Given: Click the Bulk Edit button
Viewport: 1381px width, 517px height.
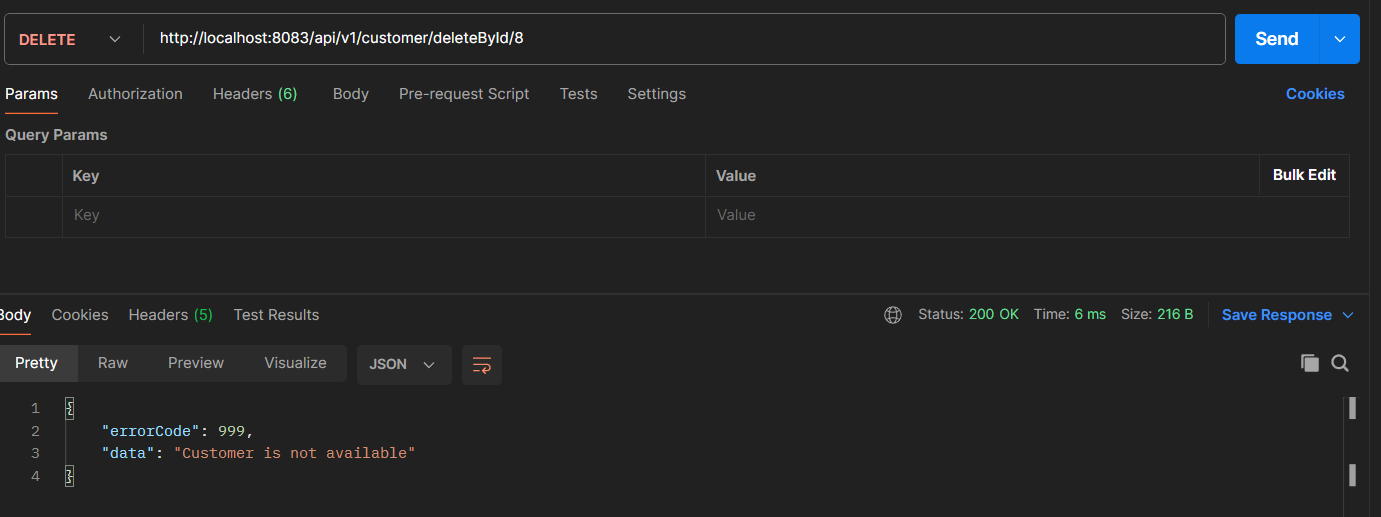Looking at the screenshot, I should [x=1304, y=175].
